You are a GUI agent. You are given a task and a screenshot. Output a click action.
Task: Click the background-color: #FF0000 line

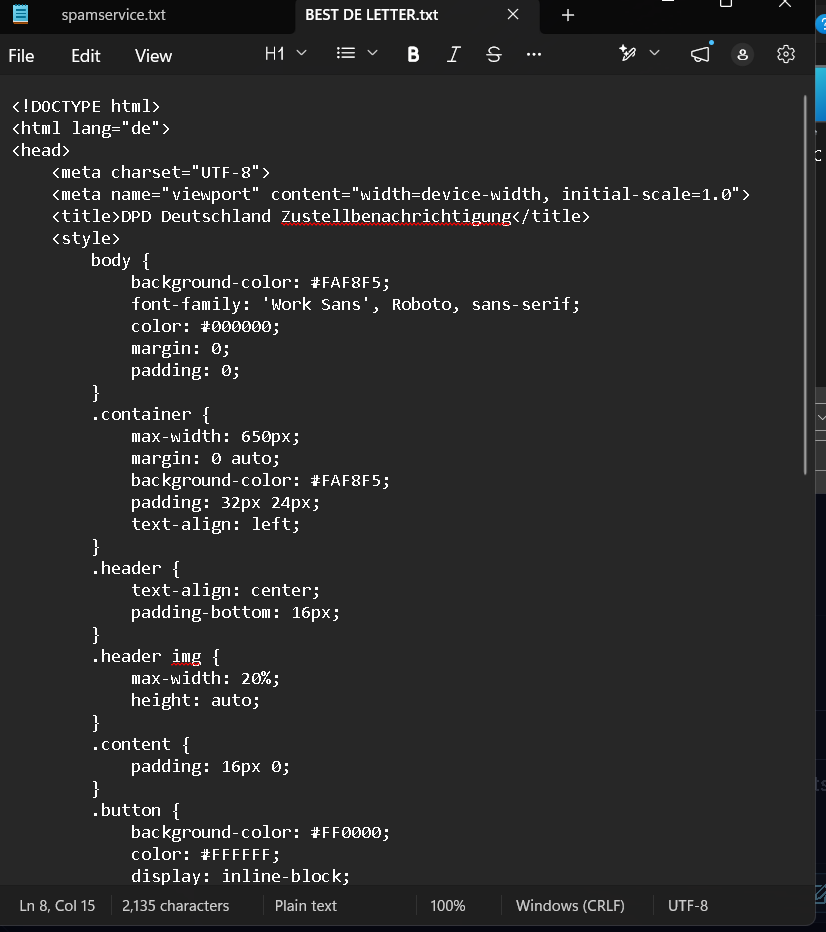(260, 832)
